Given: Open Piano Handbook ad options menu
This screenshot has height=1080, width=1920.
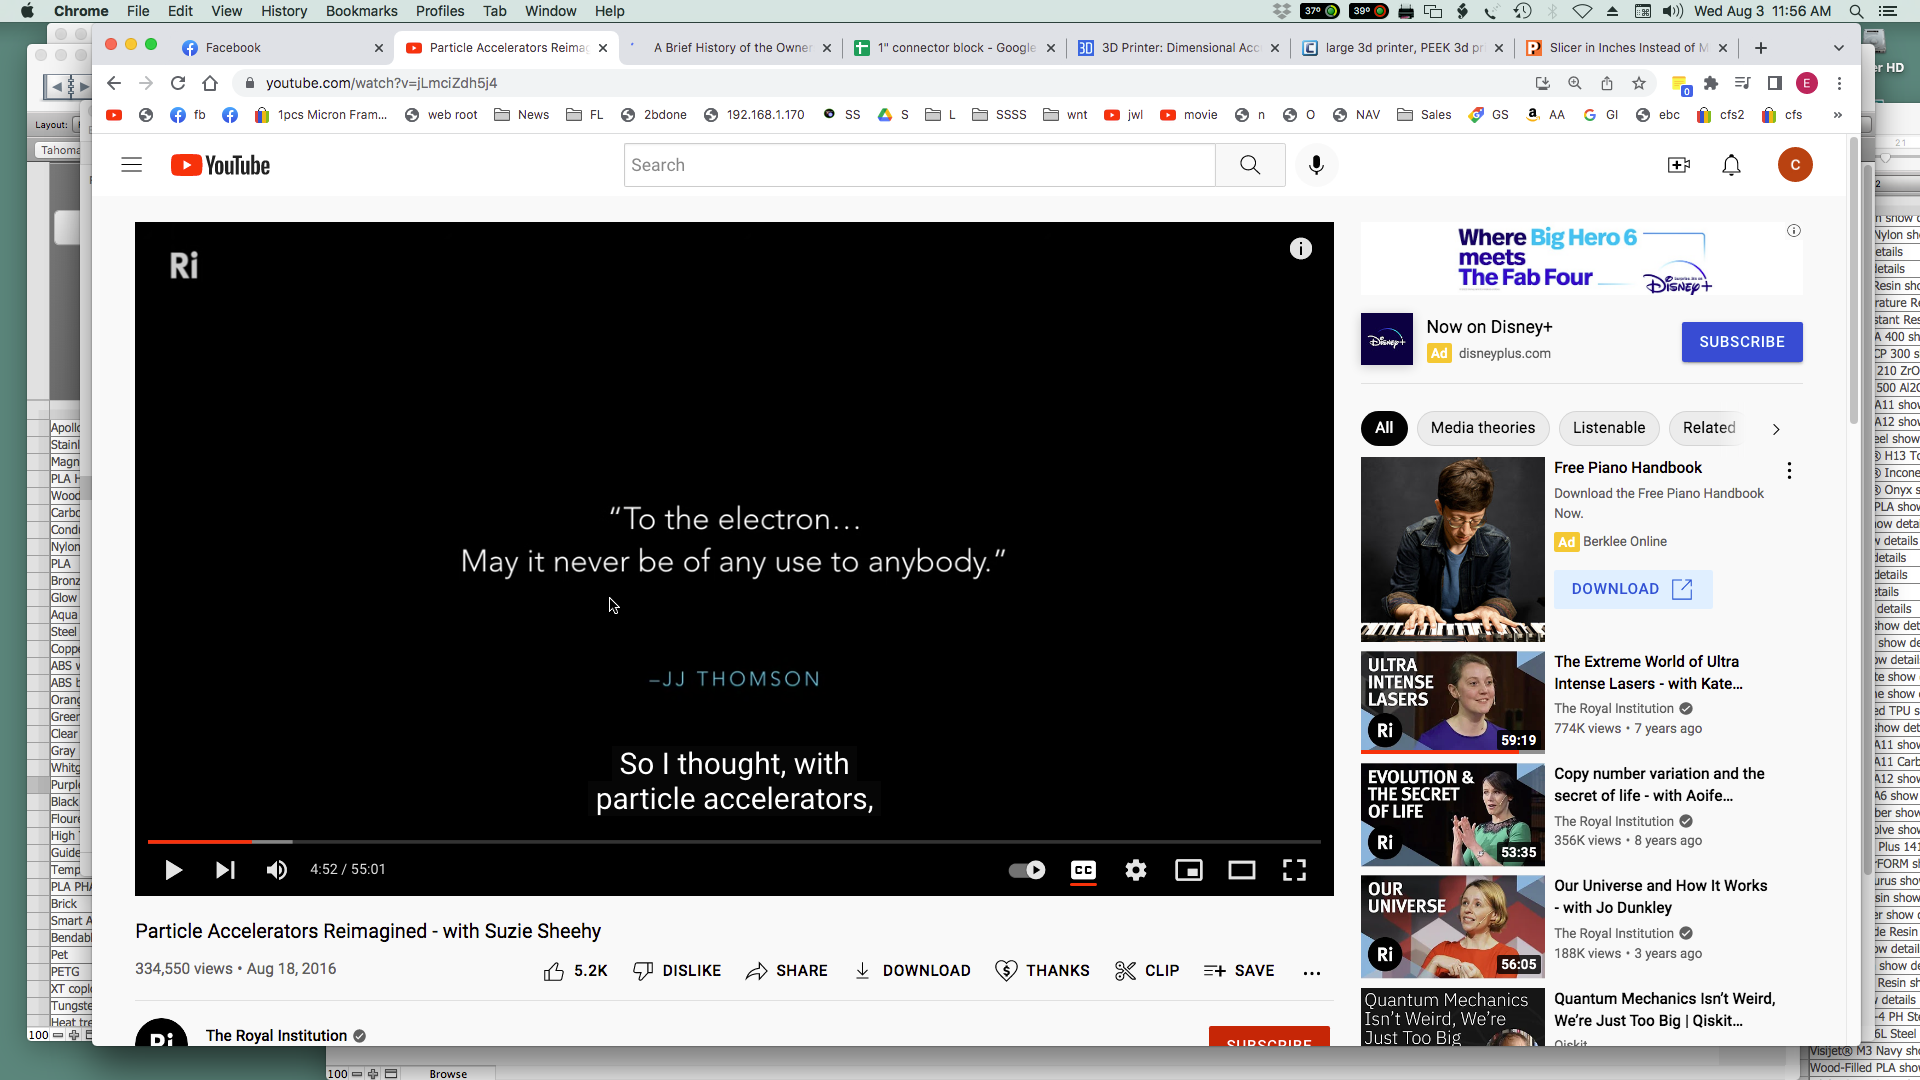Looking at the screenshot, I should tap(1789, 470).
